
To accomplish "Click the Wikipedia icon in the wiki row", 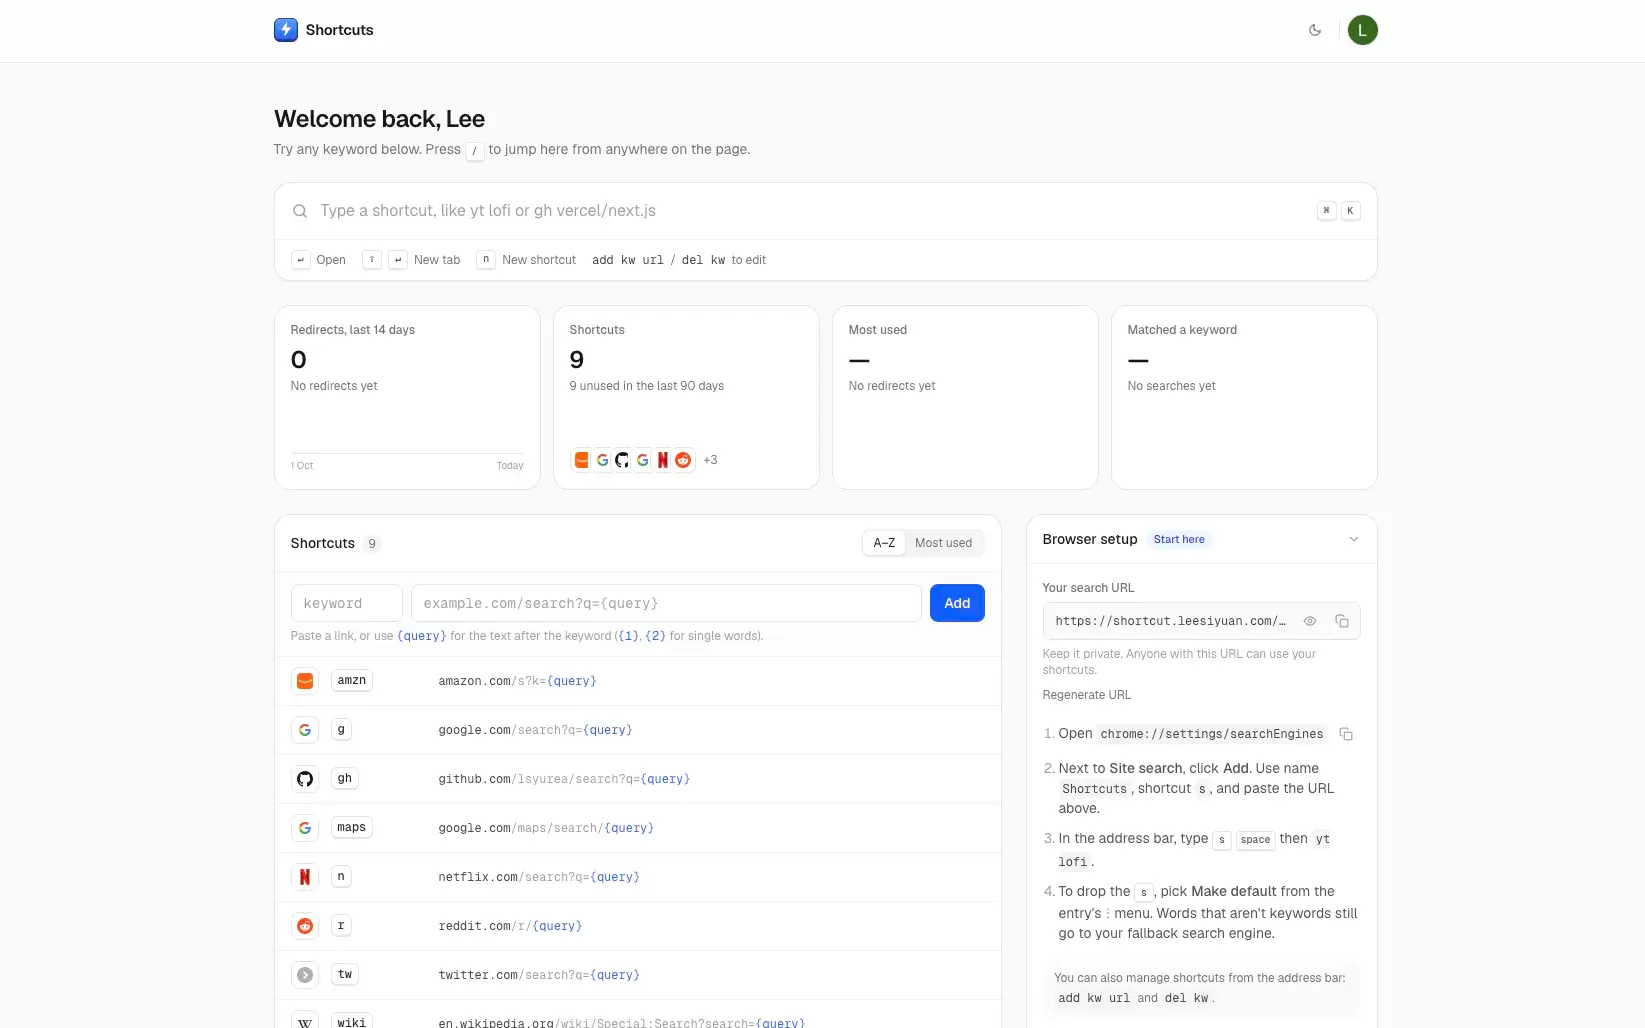I will [305, 1022].
